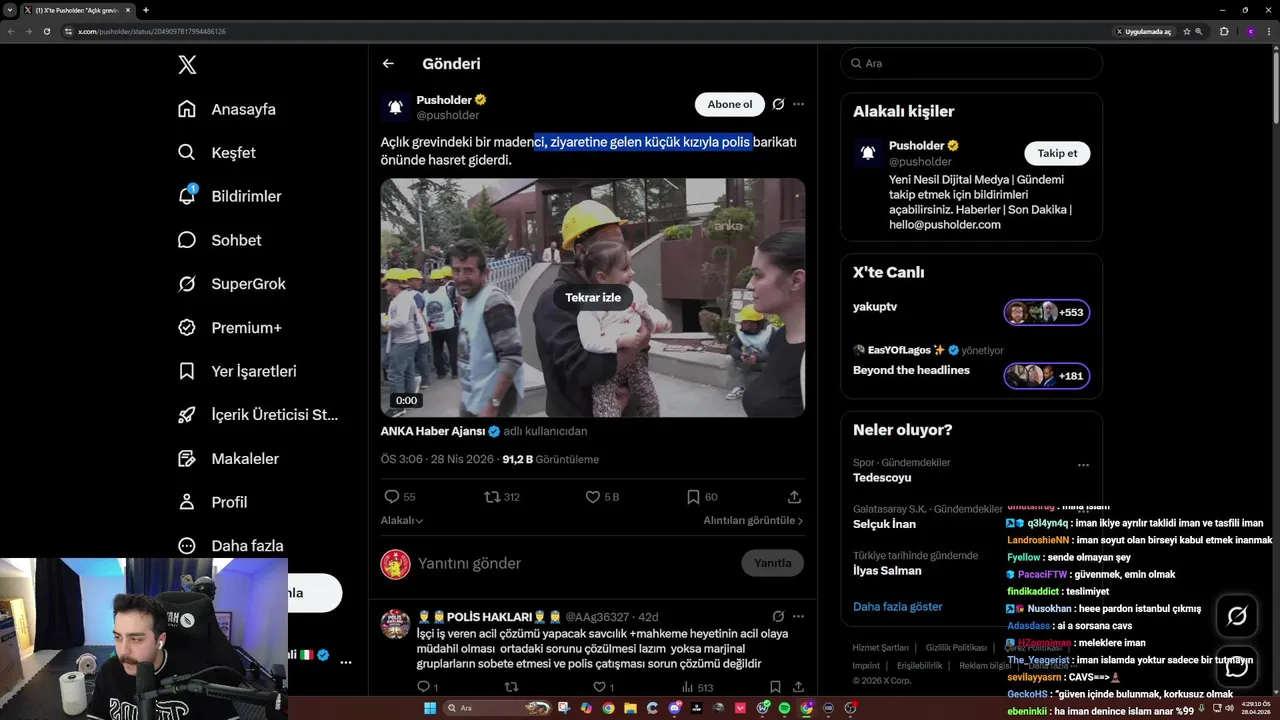The height and width of the screenshot is (720, 1280).
Task: Open Makaleler
Action: [x=228, y=458]
